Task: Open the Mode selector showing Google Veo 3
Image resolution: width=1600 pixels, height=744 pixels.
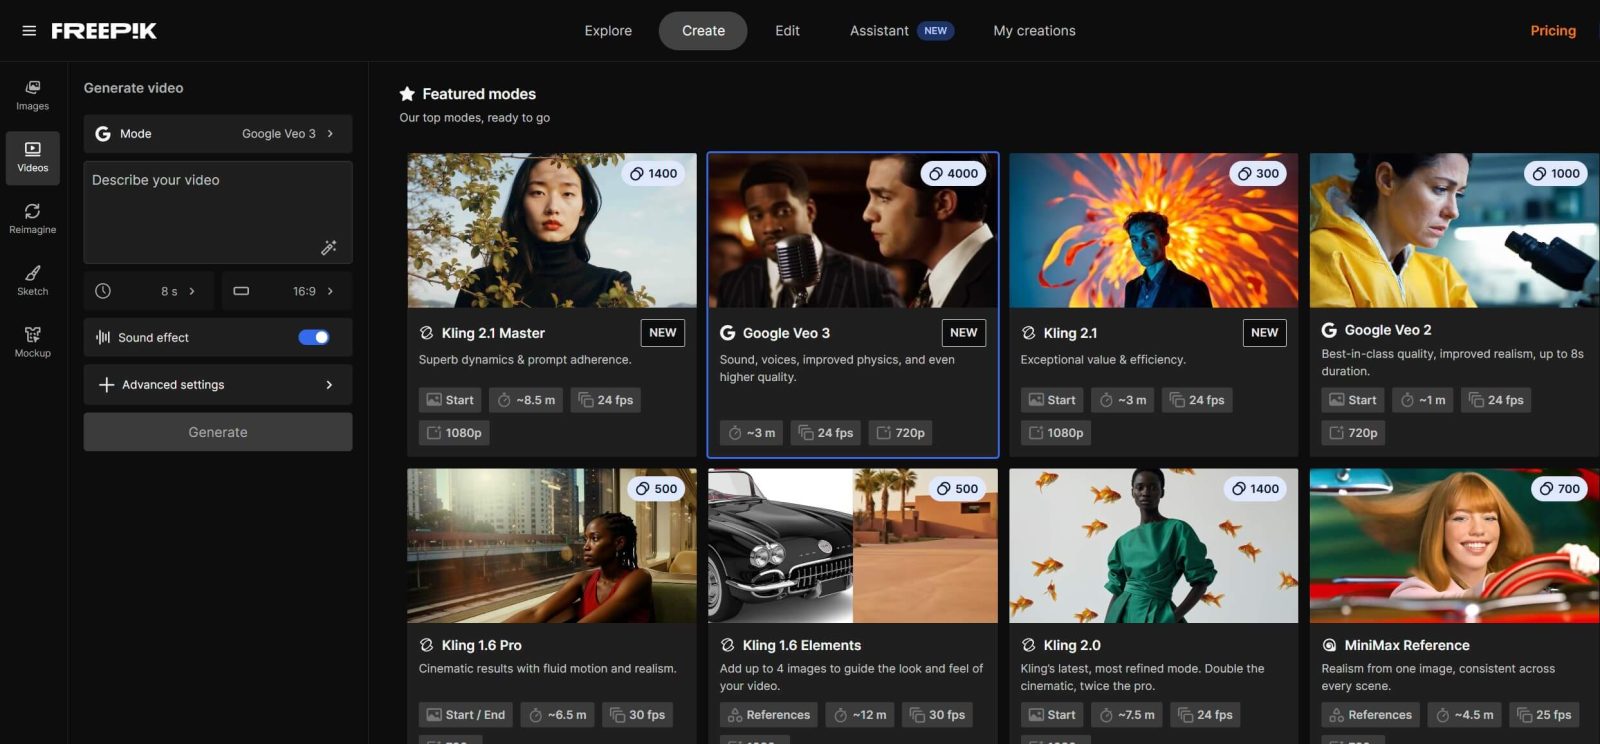Action: 217,134
